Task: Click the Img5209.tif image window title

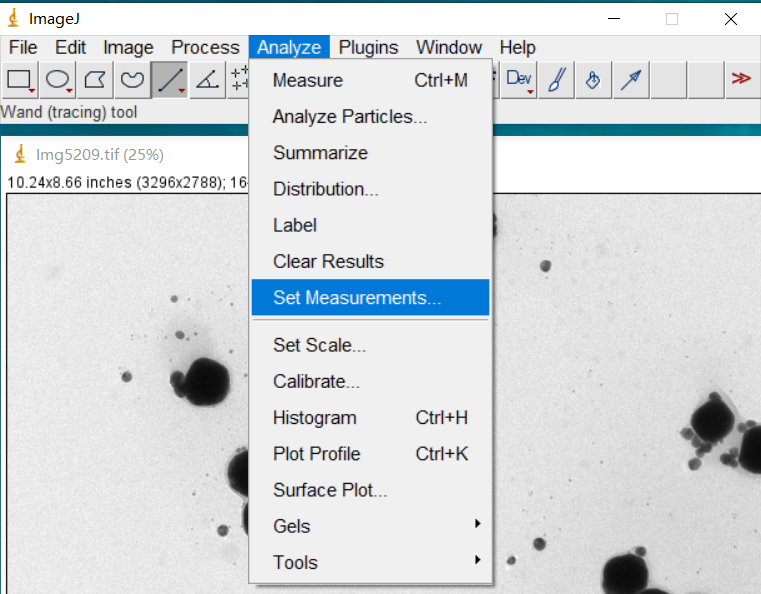Action: tap(99, 155)
